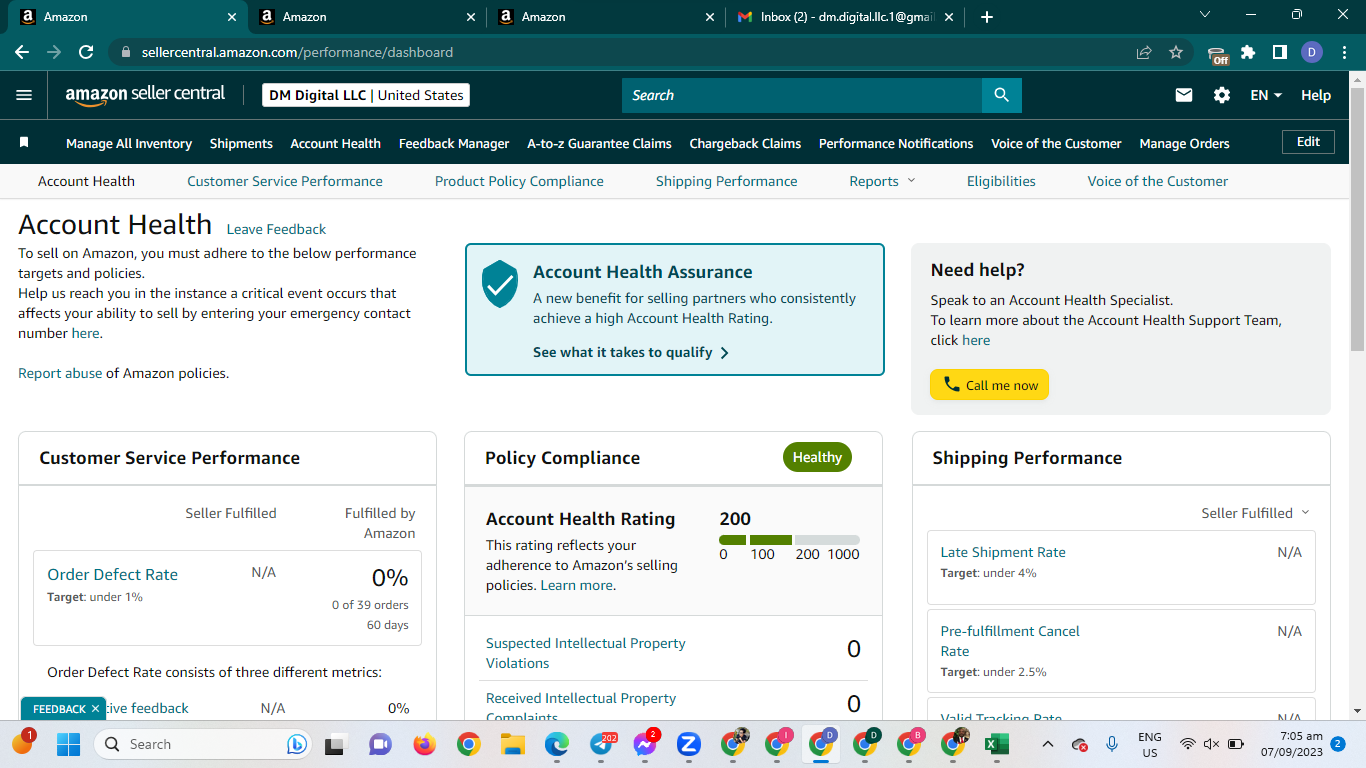Go to Chargeback Claims
Image resolution: width=1366 pixels, height=768 pixels.
click(x=745, y=143)
